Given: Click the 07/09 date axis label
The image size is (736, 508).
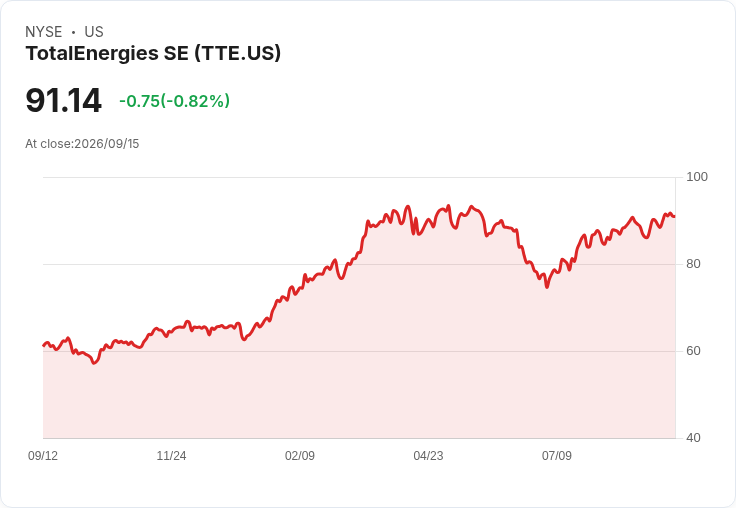Looking at the screenshot, I should click(x=557, y=455).
